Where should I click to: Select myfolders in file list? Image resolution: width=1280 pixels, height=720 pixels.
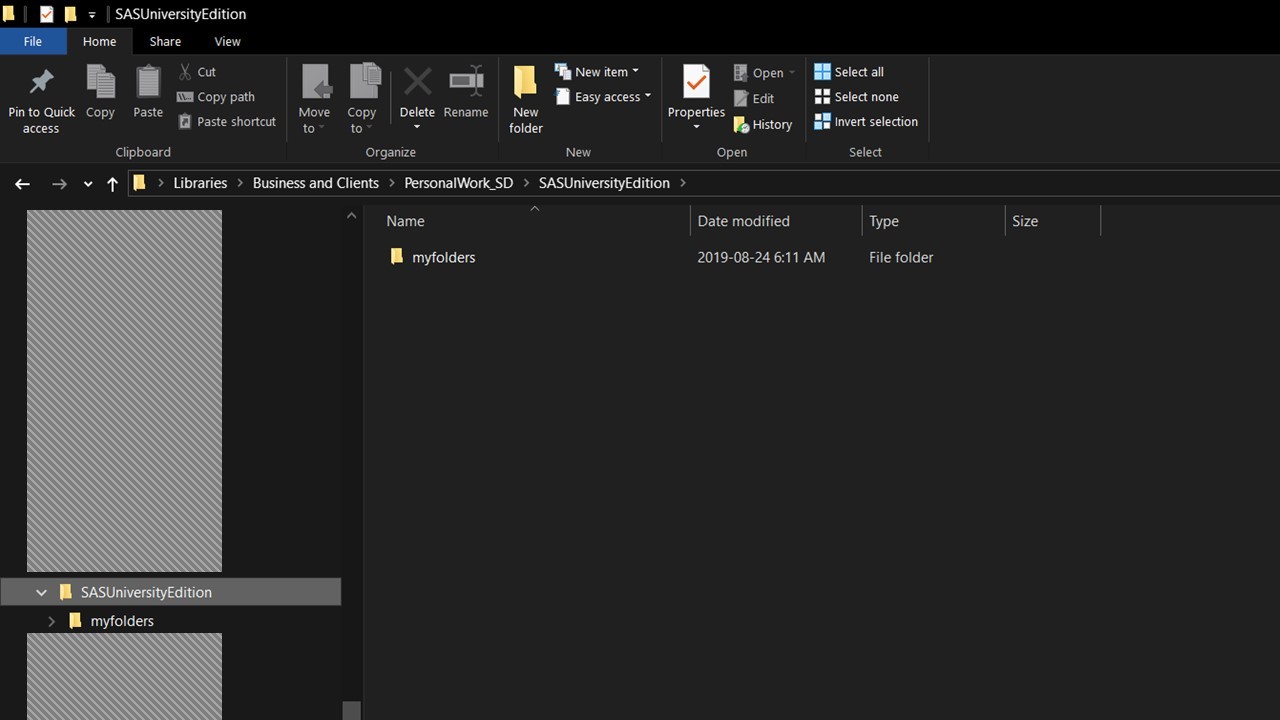click(x=443, y=257)
